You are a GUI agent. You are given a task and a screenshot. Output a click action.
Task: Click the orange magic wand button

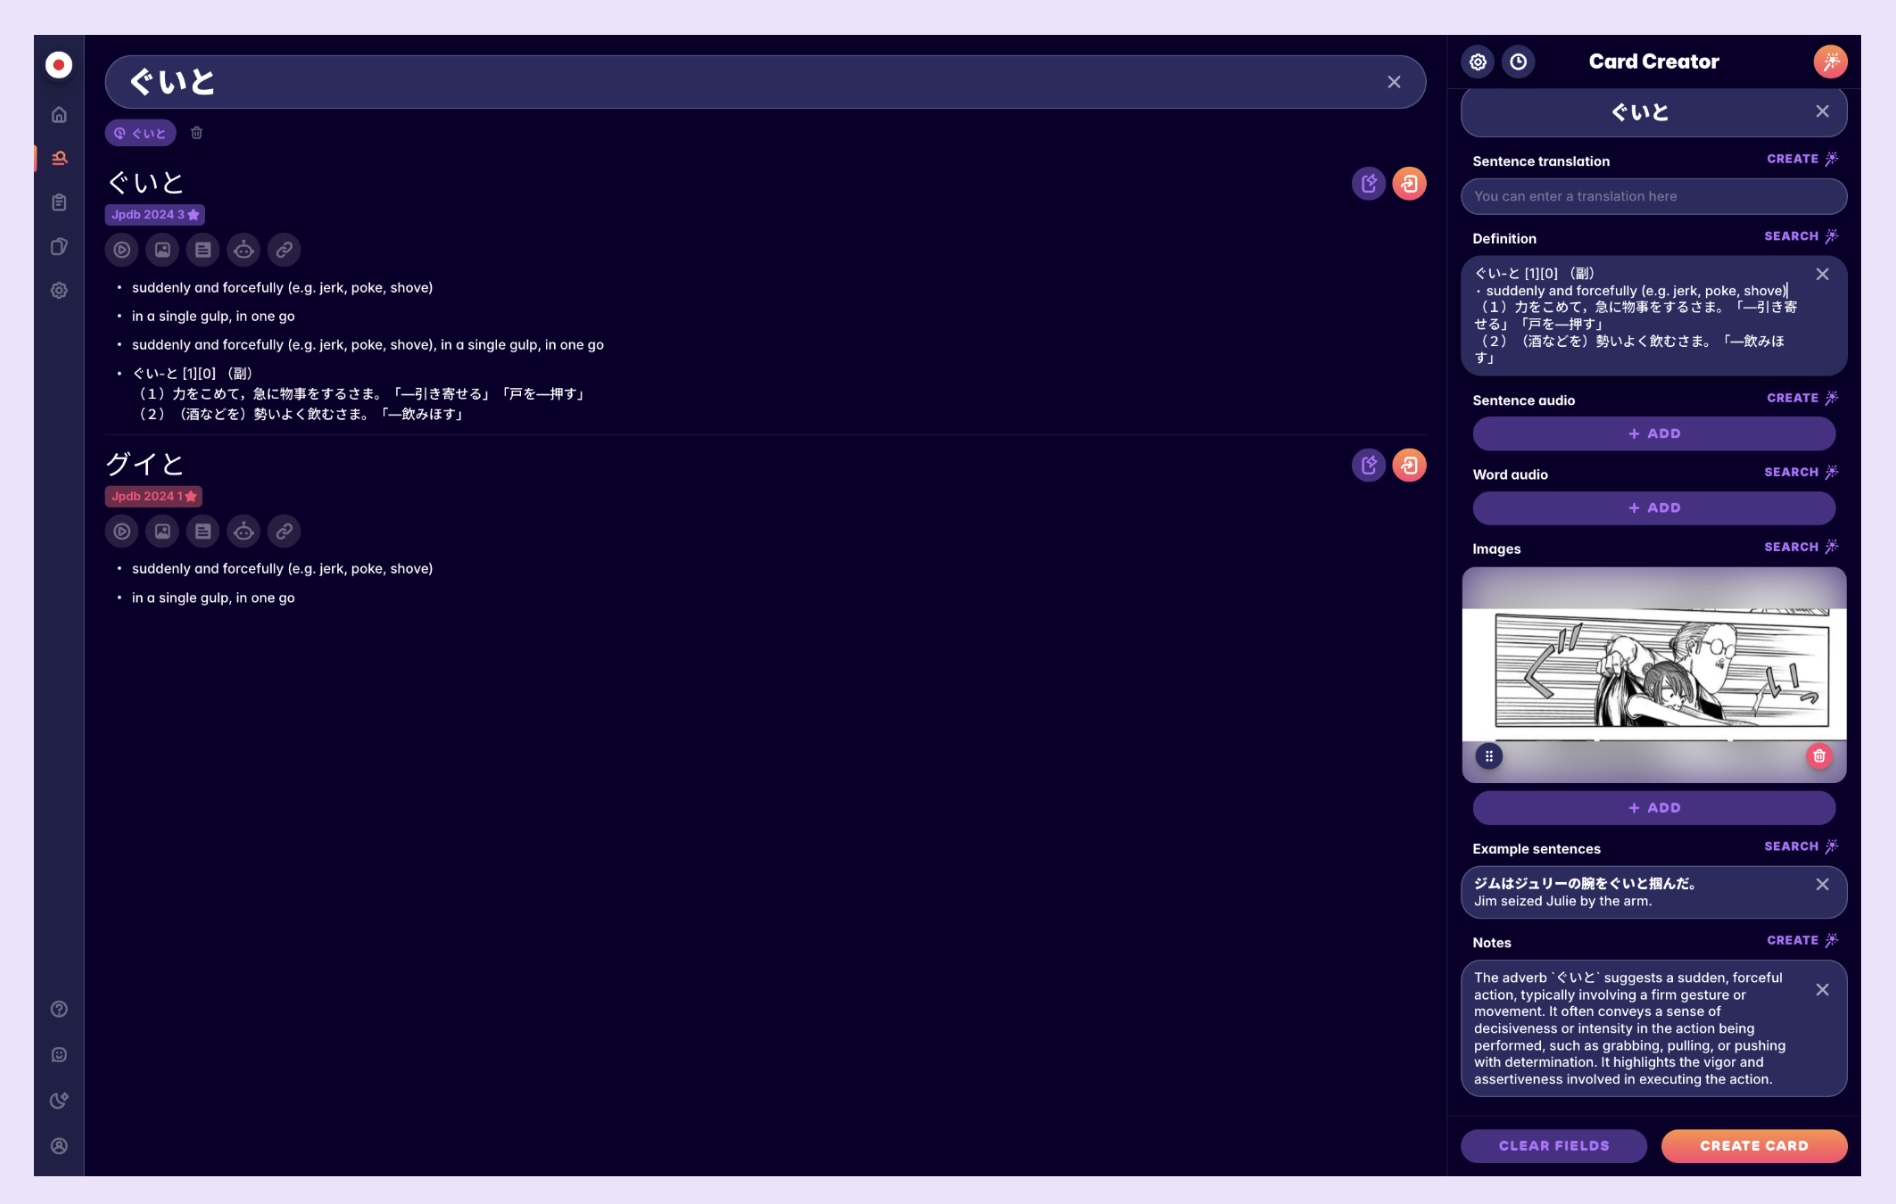pyautogui.click(x=1830, y=62)
